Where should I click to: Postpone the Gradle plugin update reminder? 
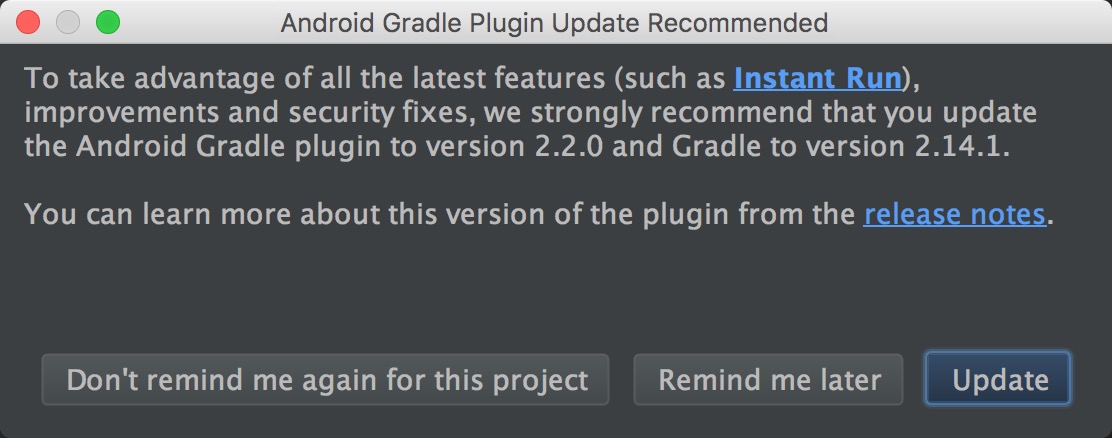pyautogui.click(x=769, y=380)
